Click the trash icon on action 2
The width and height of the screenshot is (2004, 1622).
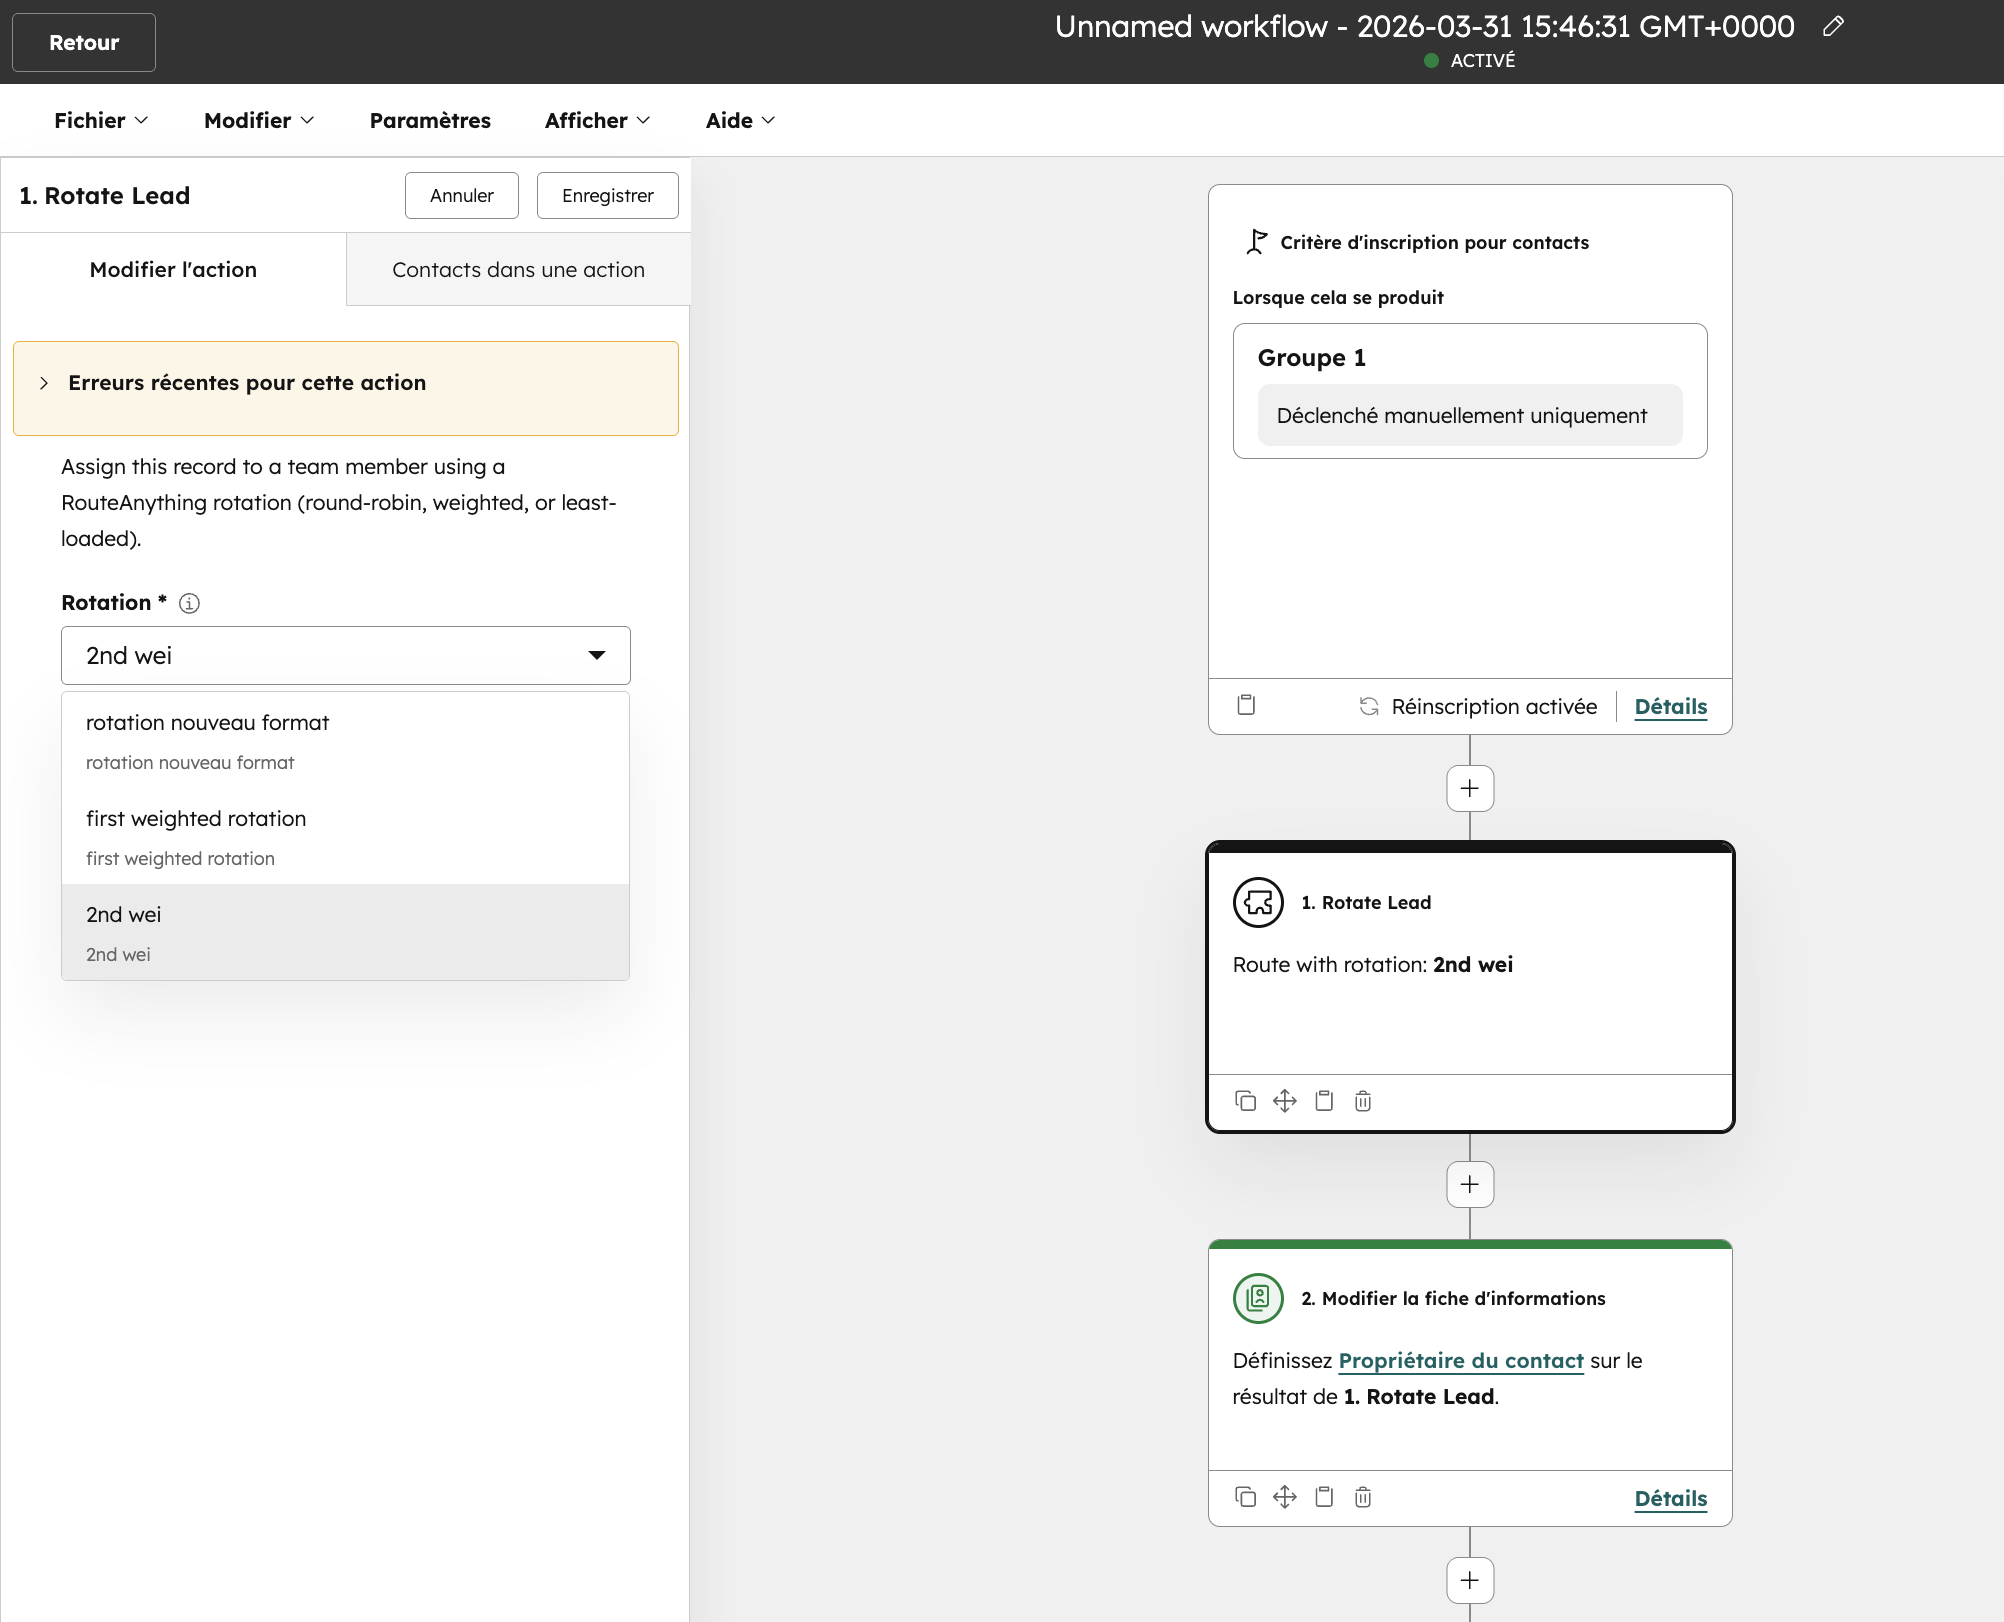point(1363,1497)
